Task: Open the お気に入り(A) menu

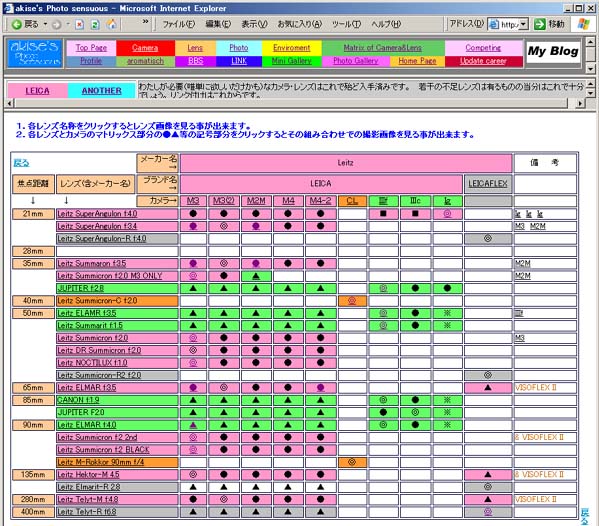Action: [300, 24]
